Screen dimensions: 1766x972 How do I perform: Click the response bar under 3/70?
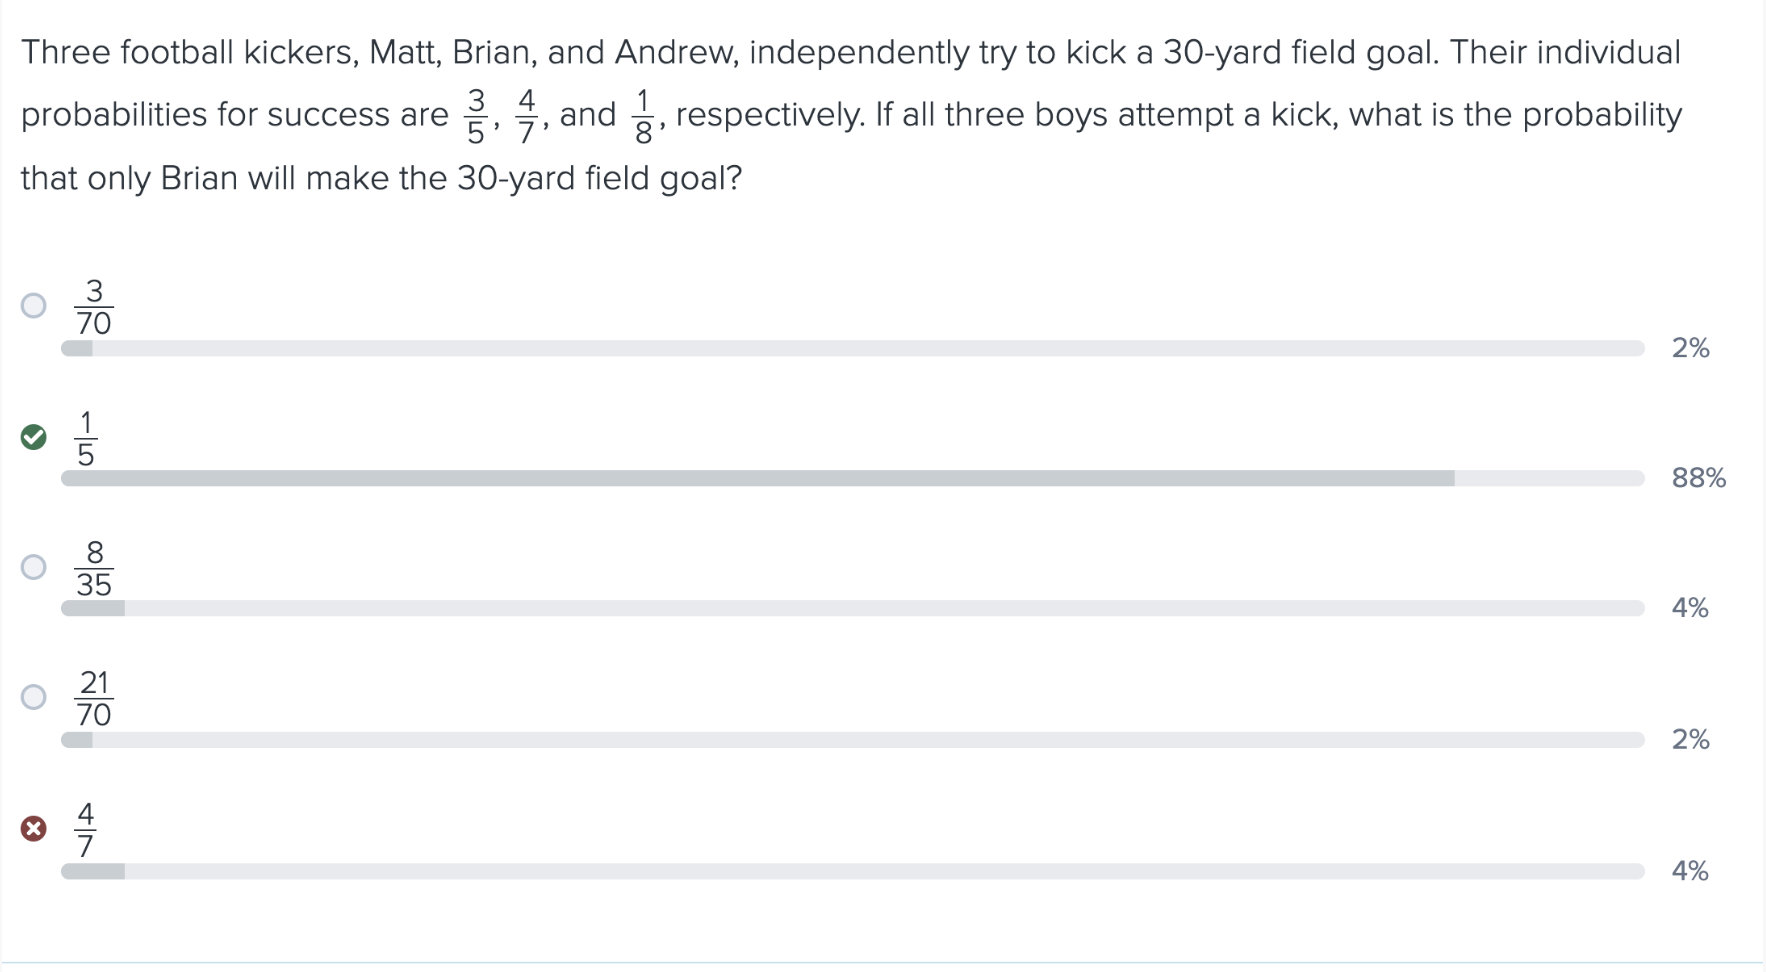coord(852,348)
